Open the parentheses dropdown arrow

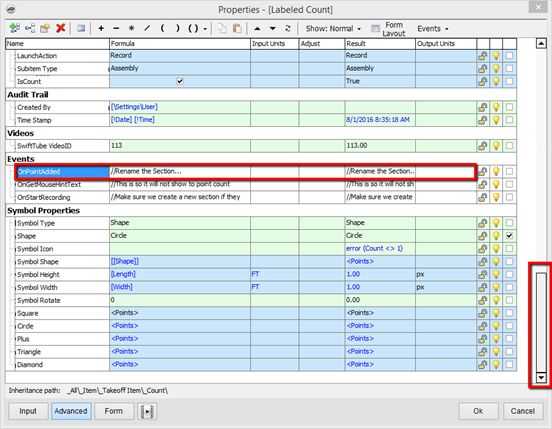205,29
